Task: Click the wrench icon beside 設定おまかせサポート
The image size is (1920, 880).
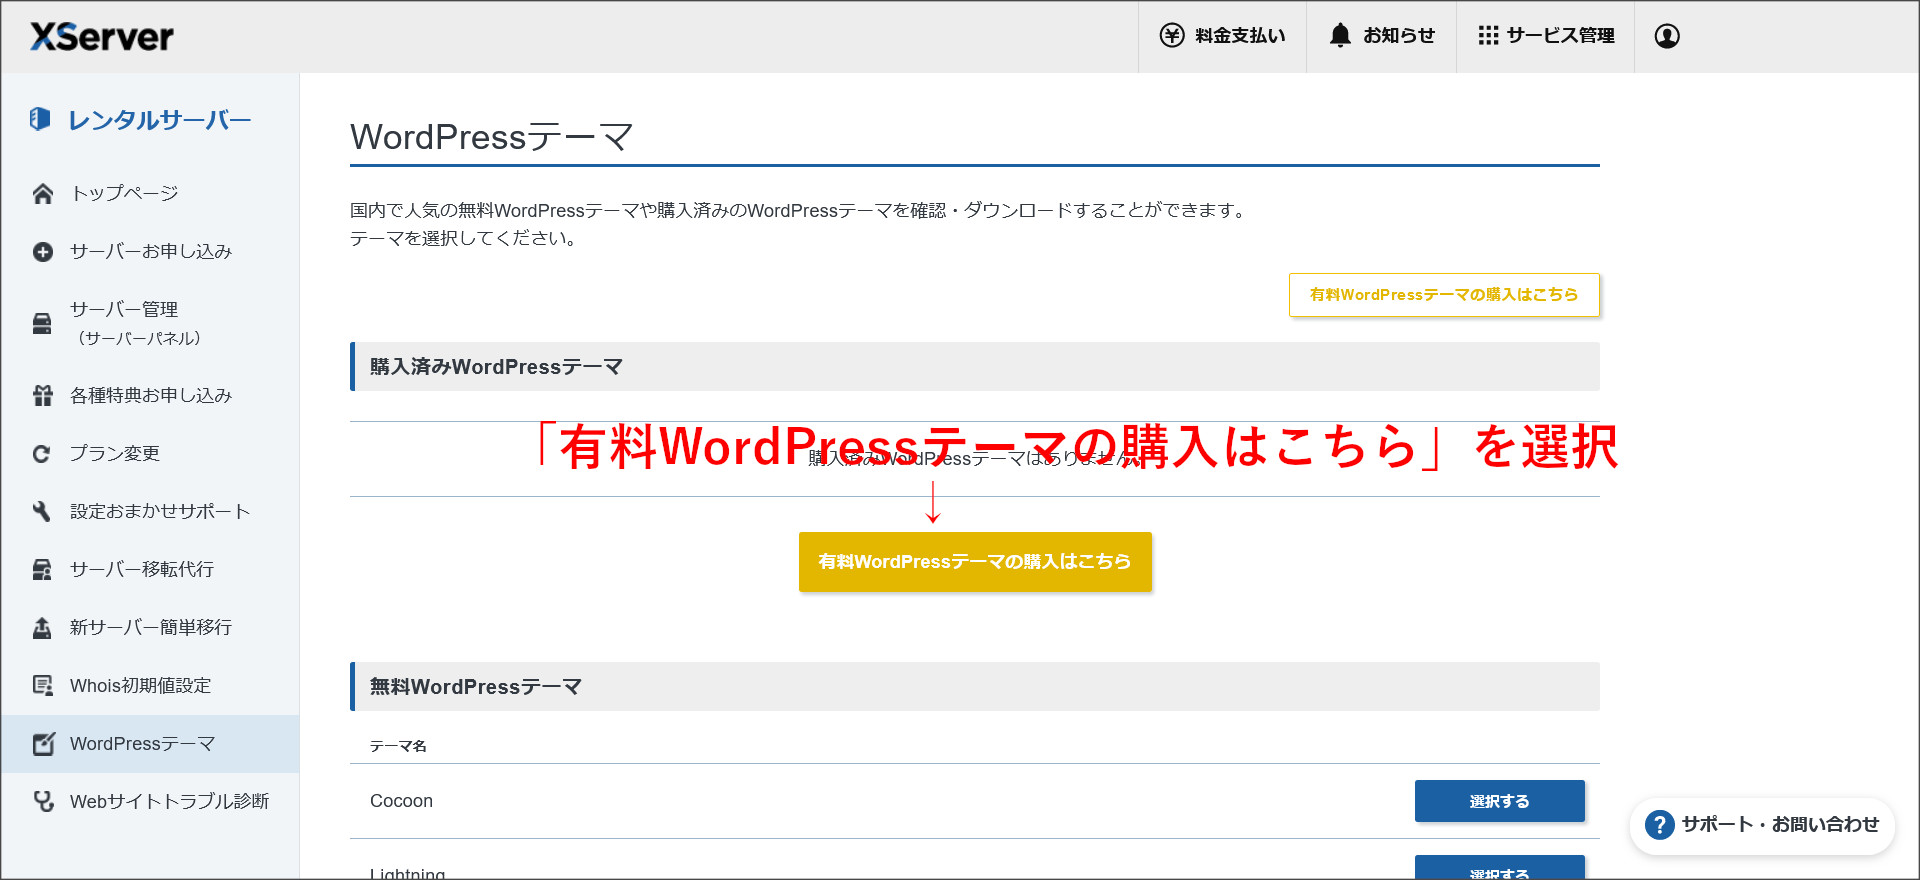Action: pyautogui.click(x=42, y=512)
